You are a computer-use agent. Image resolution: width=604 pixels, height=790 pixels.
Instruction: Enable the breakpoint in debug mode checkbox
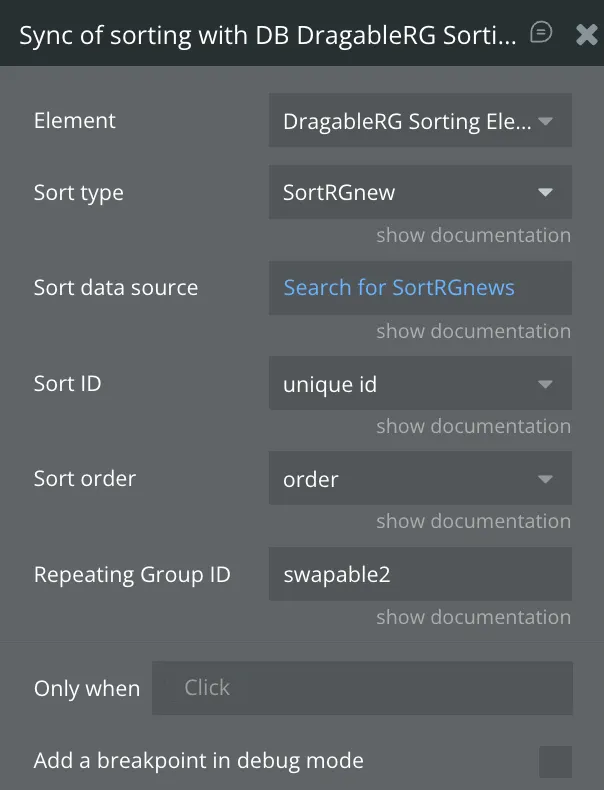pyautogui.click(x=555, y=761)
